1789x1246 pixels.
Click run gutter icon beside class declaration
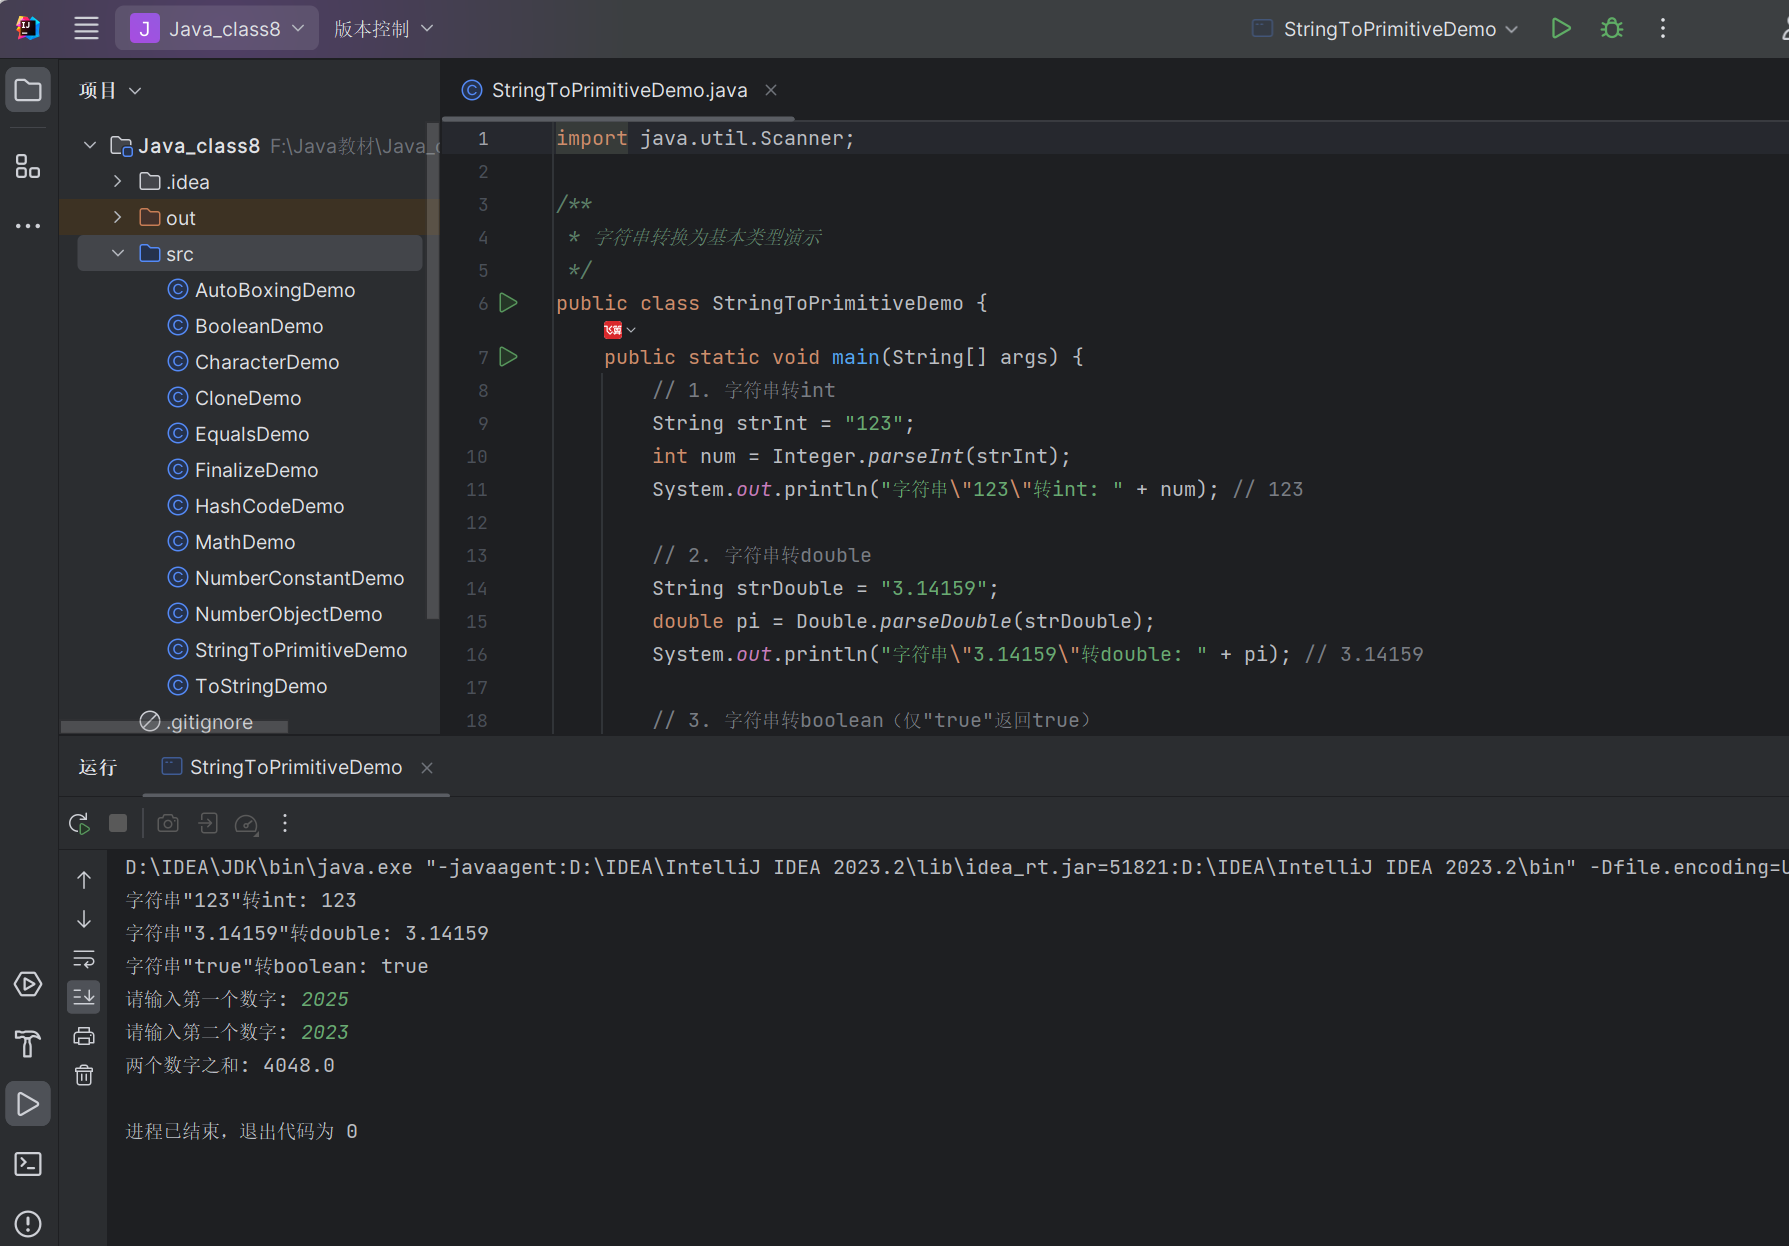point(508,302)
